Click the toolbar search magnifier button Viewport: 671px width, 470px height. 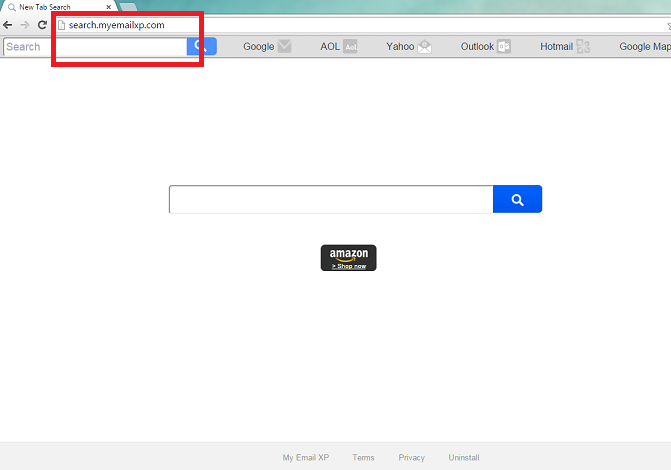point(201,46)
